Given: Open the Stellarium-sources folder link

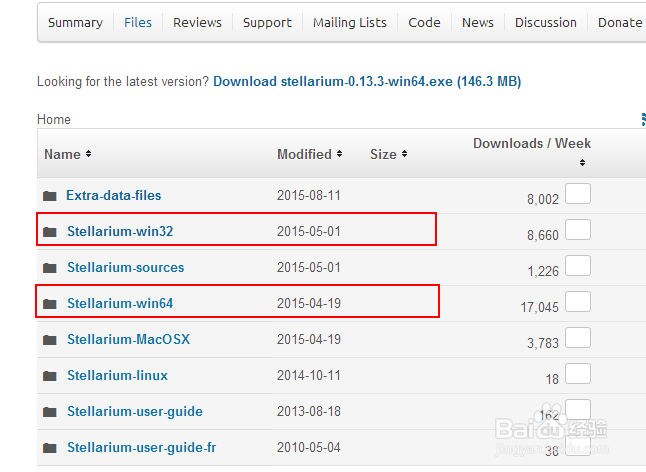Looking at the screenshot, I should tap(126, 267).
